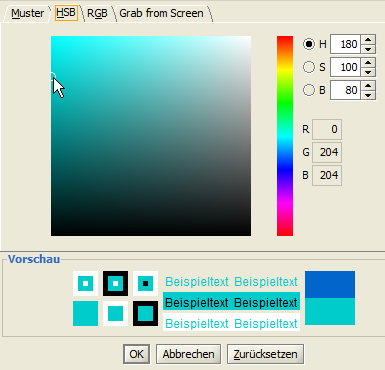Pick a color in the saturation-brightness square
Viewport: 385px width, 370px height.
pyautogui.click(x=151, y=136)
